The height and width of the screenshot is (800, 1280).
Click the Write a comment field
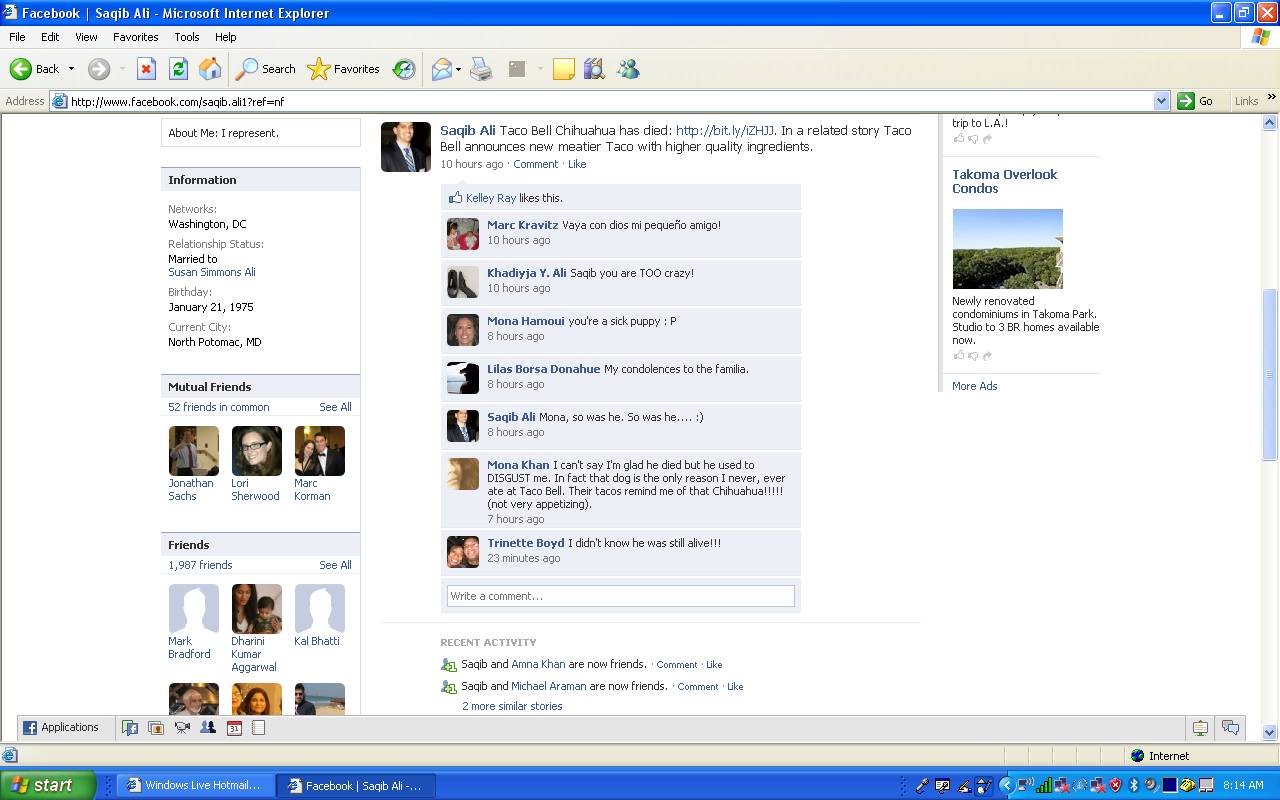(621, 596)
